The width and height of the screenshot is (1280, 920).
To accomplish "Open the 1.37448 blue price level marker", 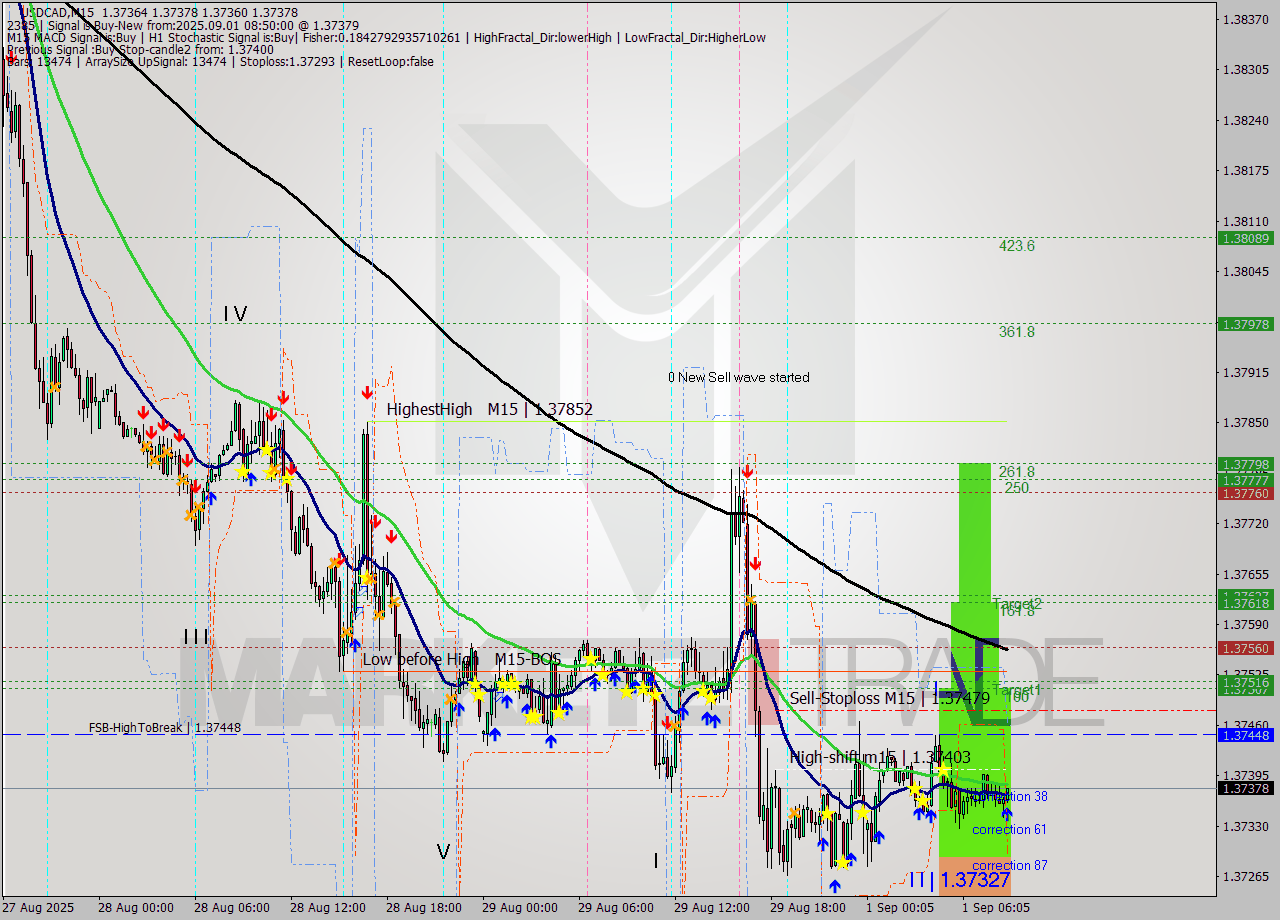I will 1244,734.
